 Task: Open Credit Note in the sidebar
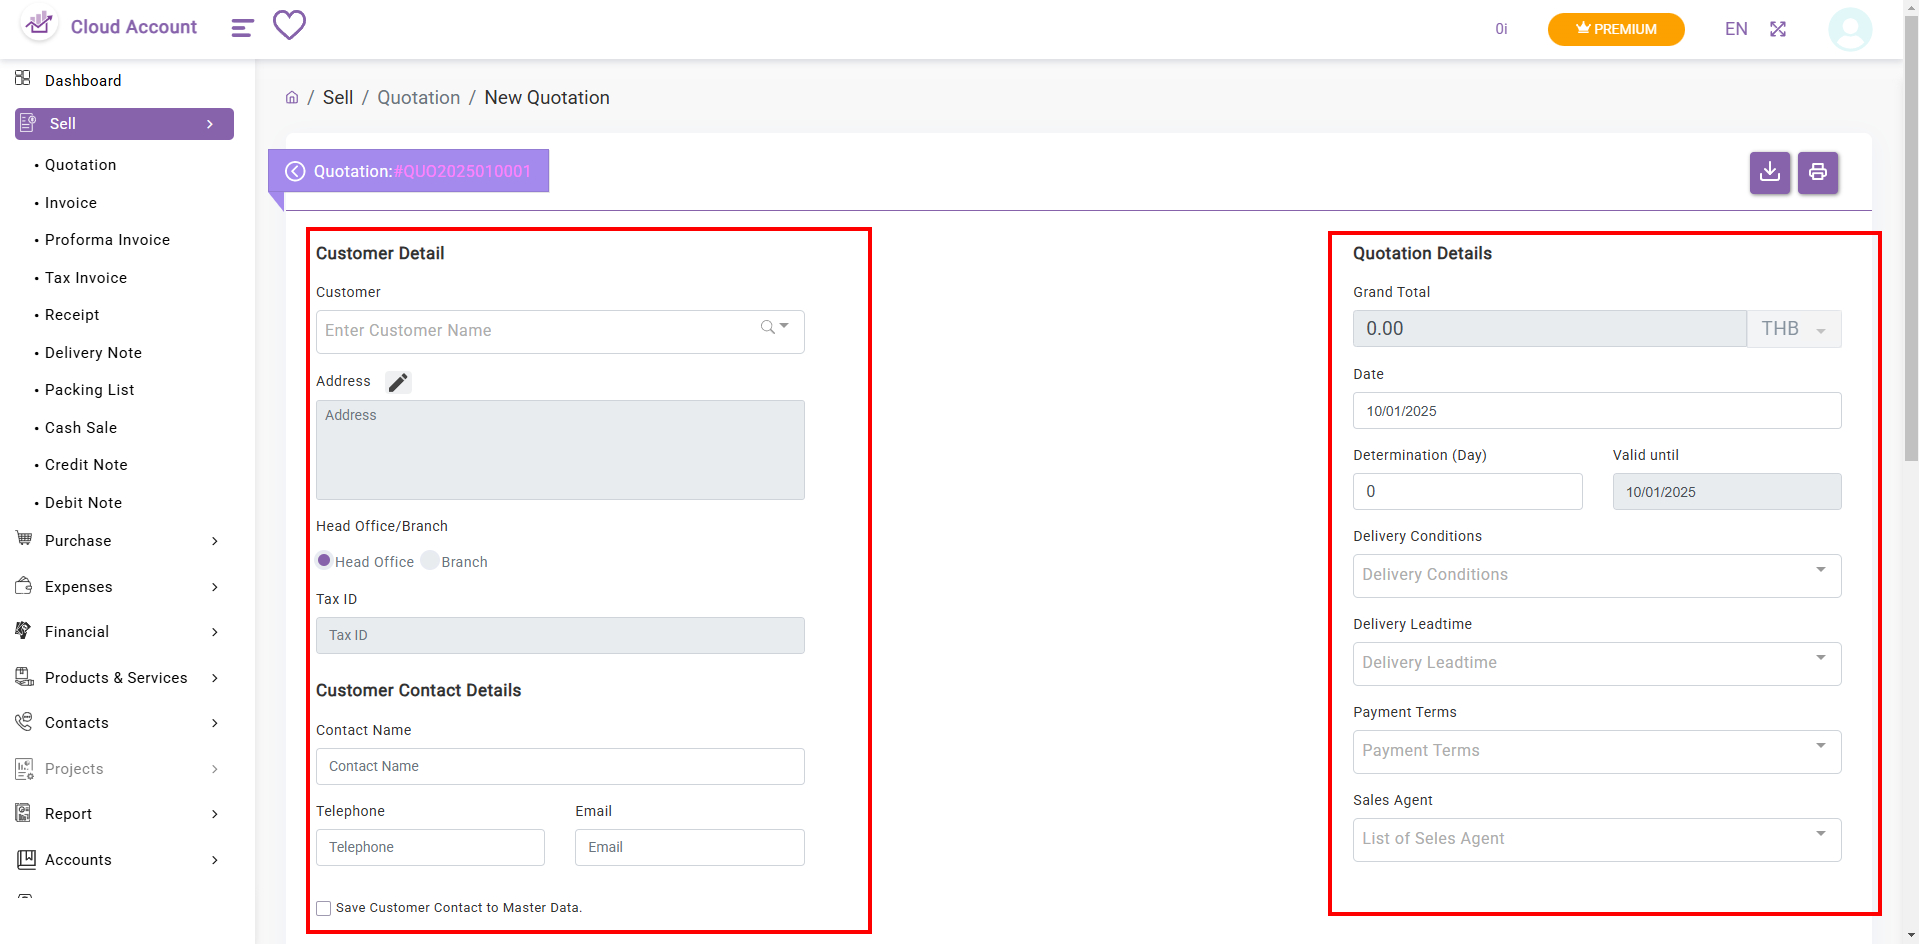[86, 465]
